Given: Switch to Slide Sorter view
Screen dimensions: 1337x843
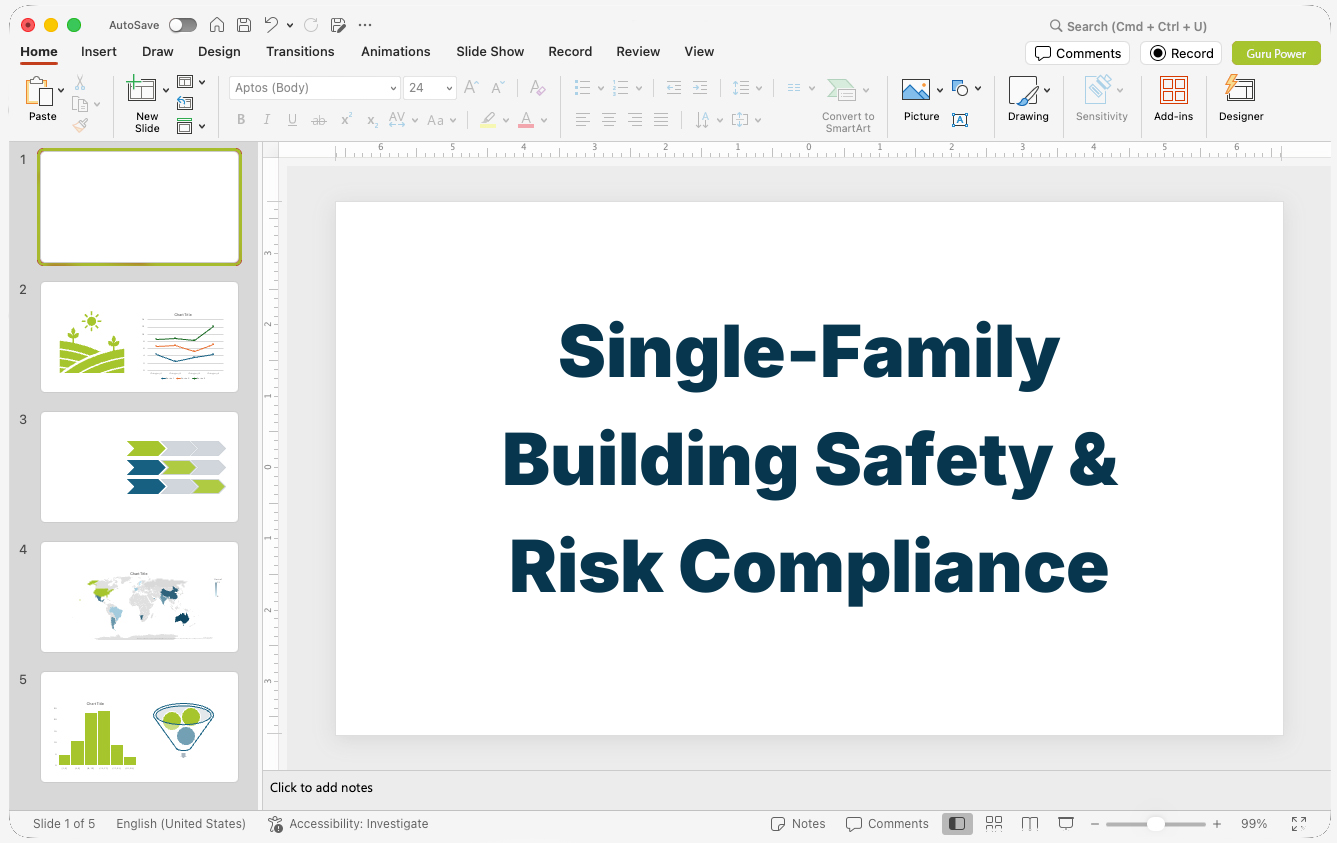Looking at the screenshot, I should point(994,824).
